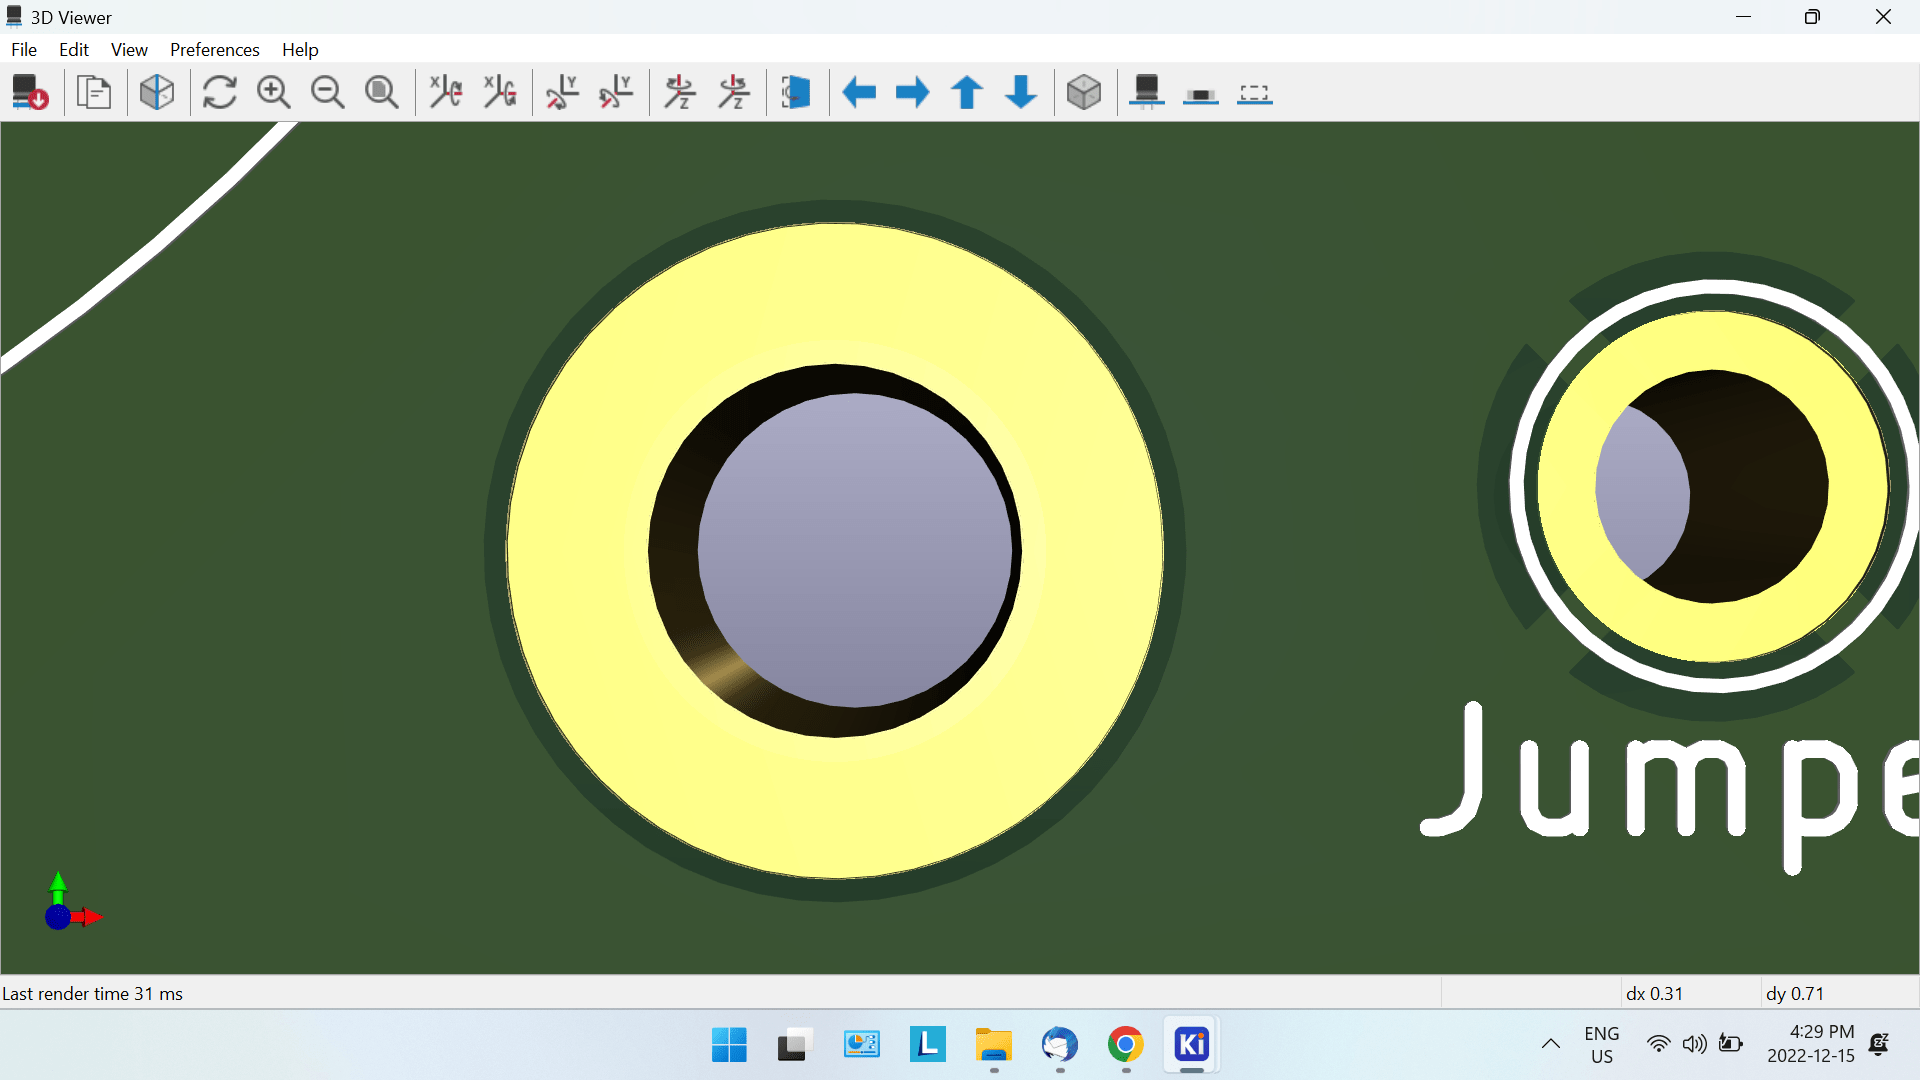Move board down with blue arrow
The height and width of the screenshot is (1080, 1920).
point(1021,92)
